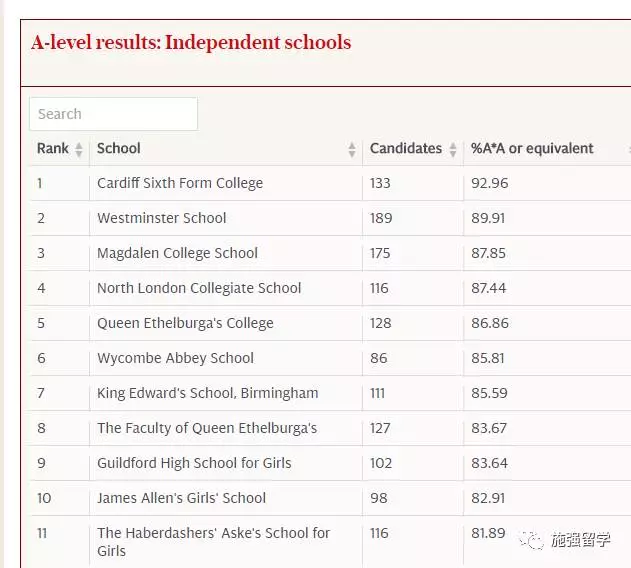This screenshot has width=631, height=568.
Task: Click candidates value 189 for Westminster
Action: (x=381, y=219)
